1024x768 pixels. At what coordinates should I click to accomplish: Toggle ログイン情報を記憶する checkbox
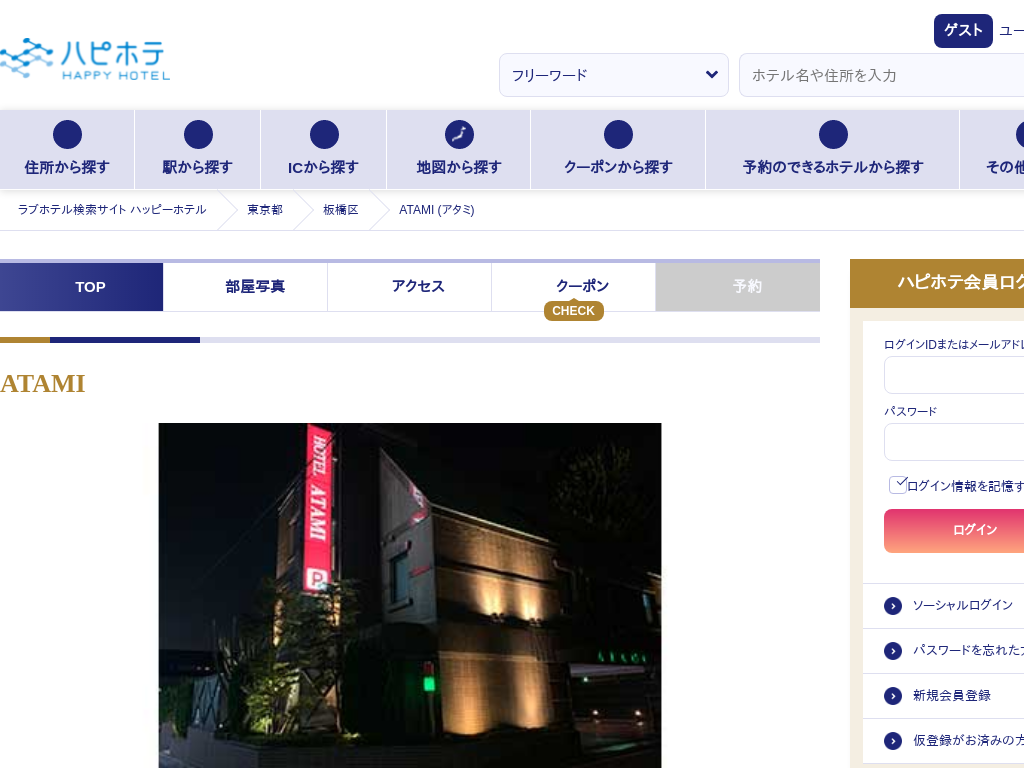[898, 485]
